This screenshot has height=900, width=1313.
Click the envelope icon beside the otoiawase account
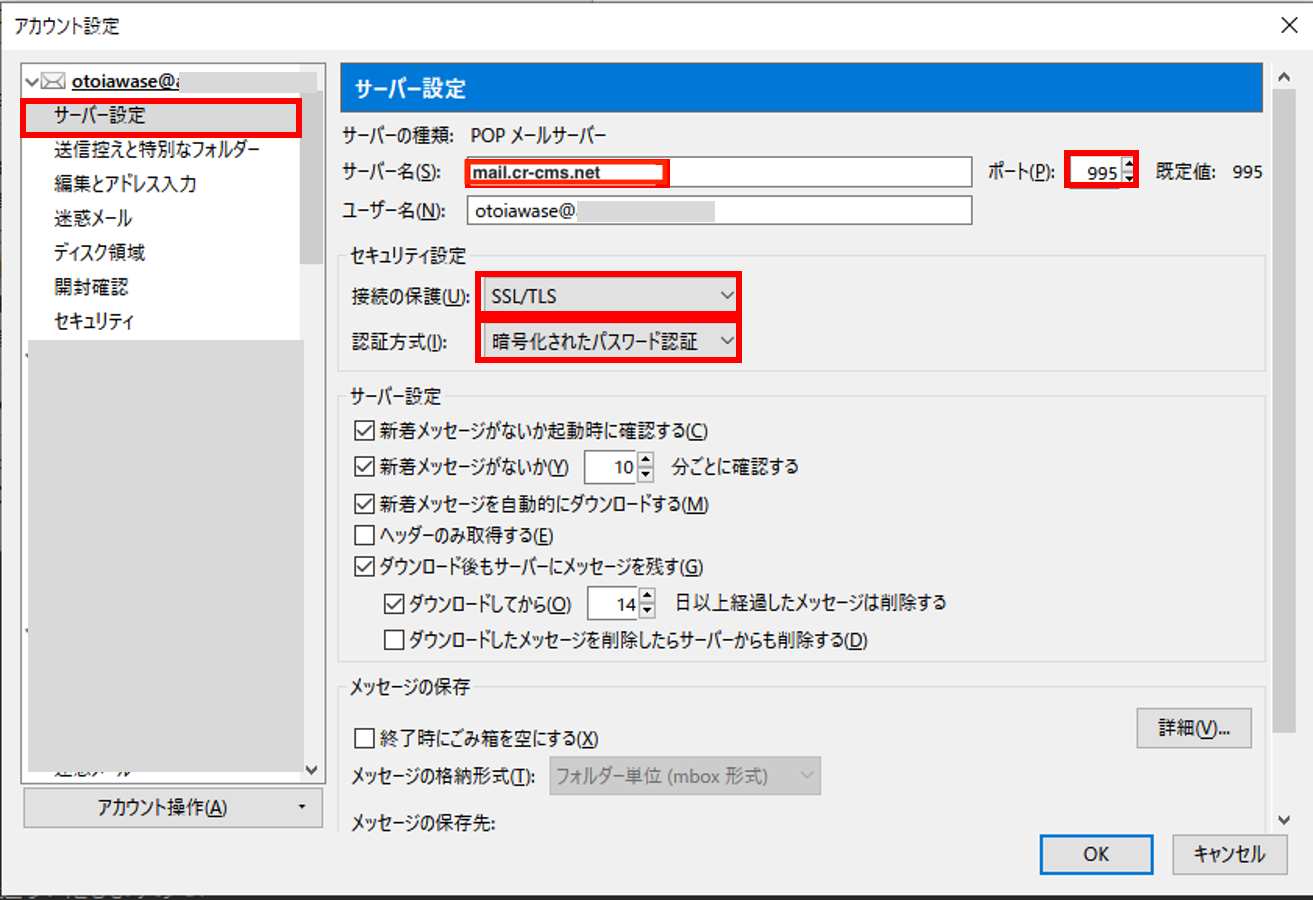tap(53, 82)
